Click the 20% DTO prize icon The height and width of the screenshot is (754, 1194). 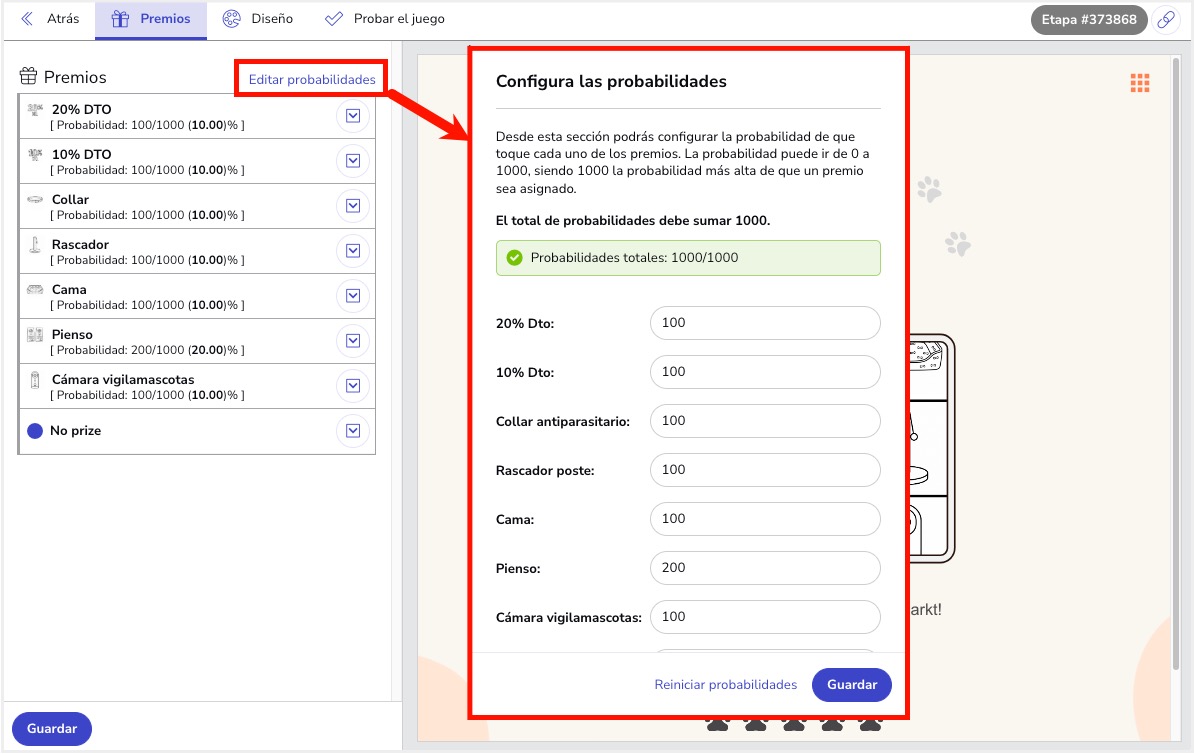tap(35, 110)
